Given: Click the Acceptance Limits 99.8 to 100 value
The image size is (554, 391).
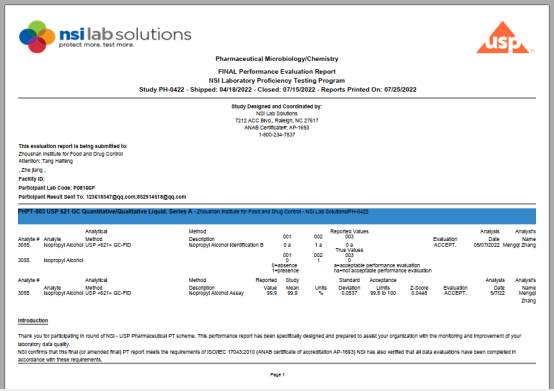Looking at the screenshot, I should coord(383,293).
